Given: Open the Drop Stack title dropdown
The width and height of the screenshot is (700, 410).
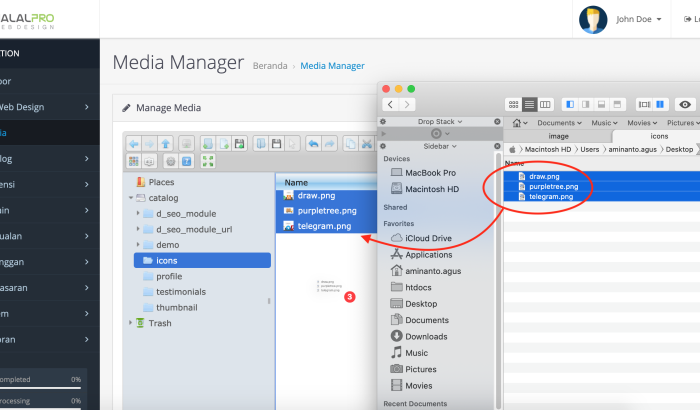Looking at the screenshot, I should pyautogui.click(x=440, y=121).
